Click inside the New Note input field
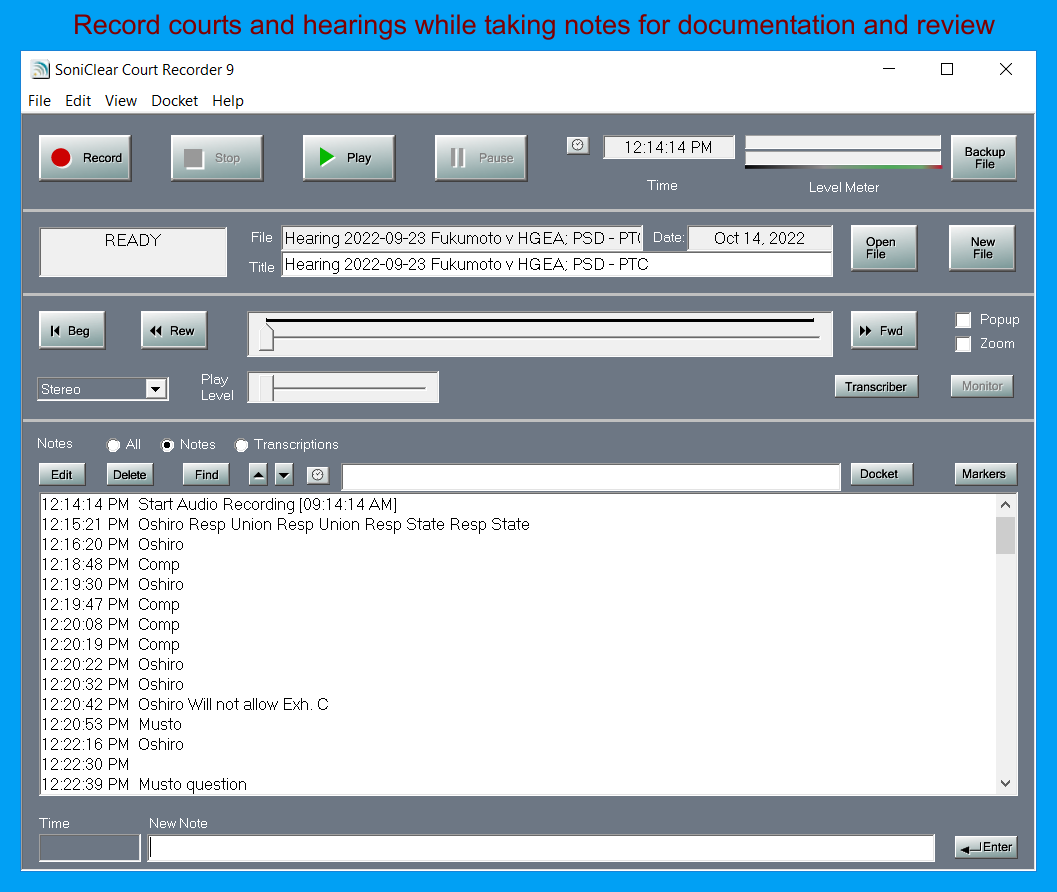This screenshot has height=892, width=1057. 540,847
